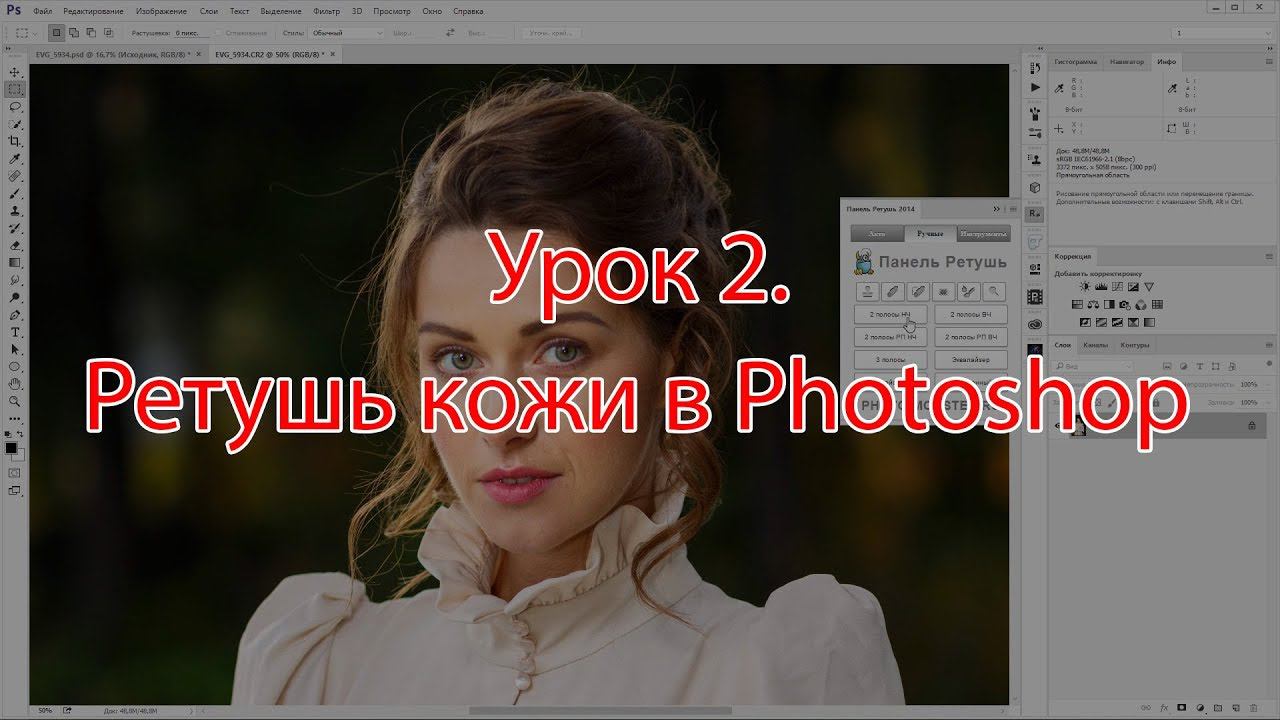Viewport: 1280px width, 720px height.
Task: Click the 2 полосы НЧ button
Action: coord(892,315)
